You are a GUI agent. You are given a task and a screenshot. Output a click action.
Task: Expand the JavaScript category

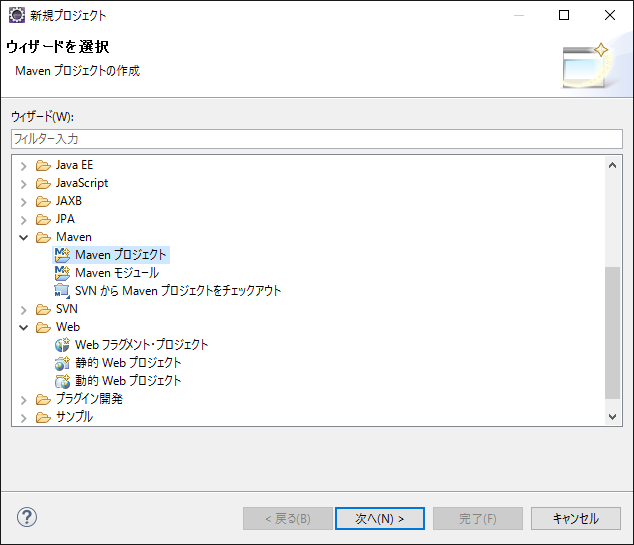coord(24,184)
